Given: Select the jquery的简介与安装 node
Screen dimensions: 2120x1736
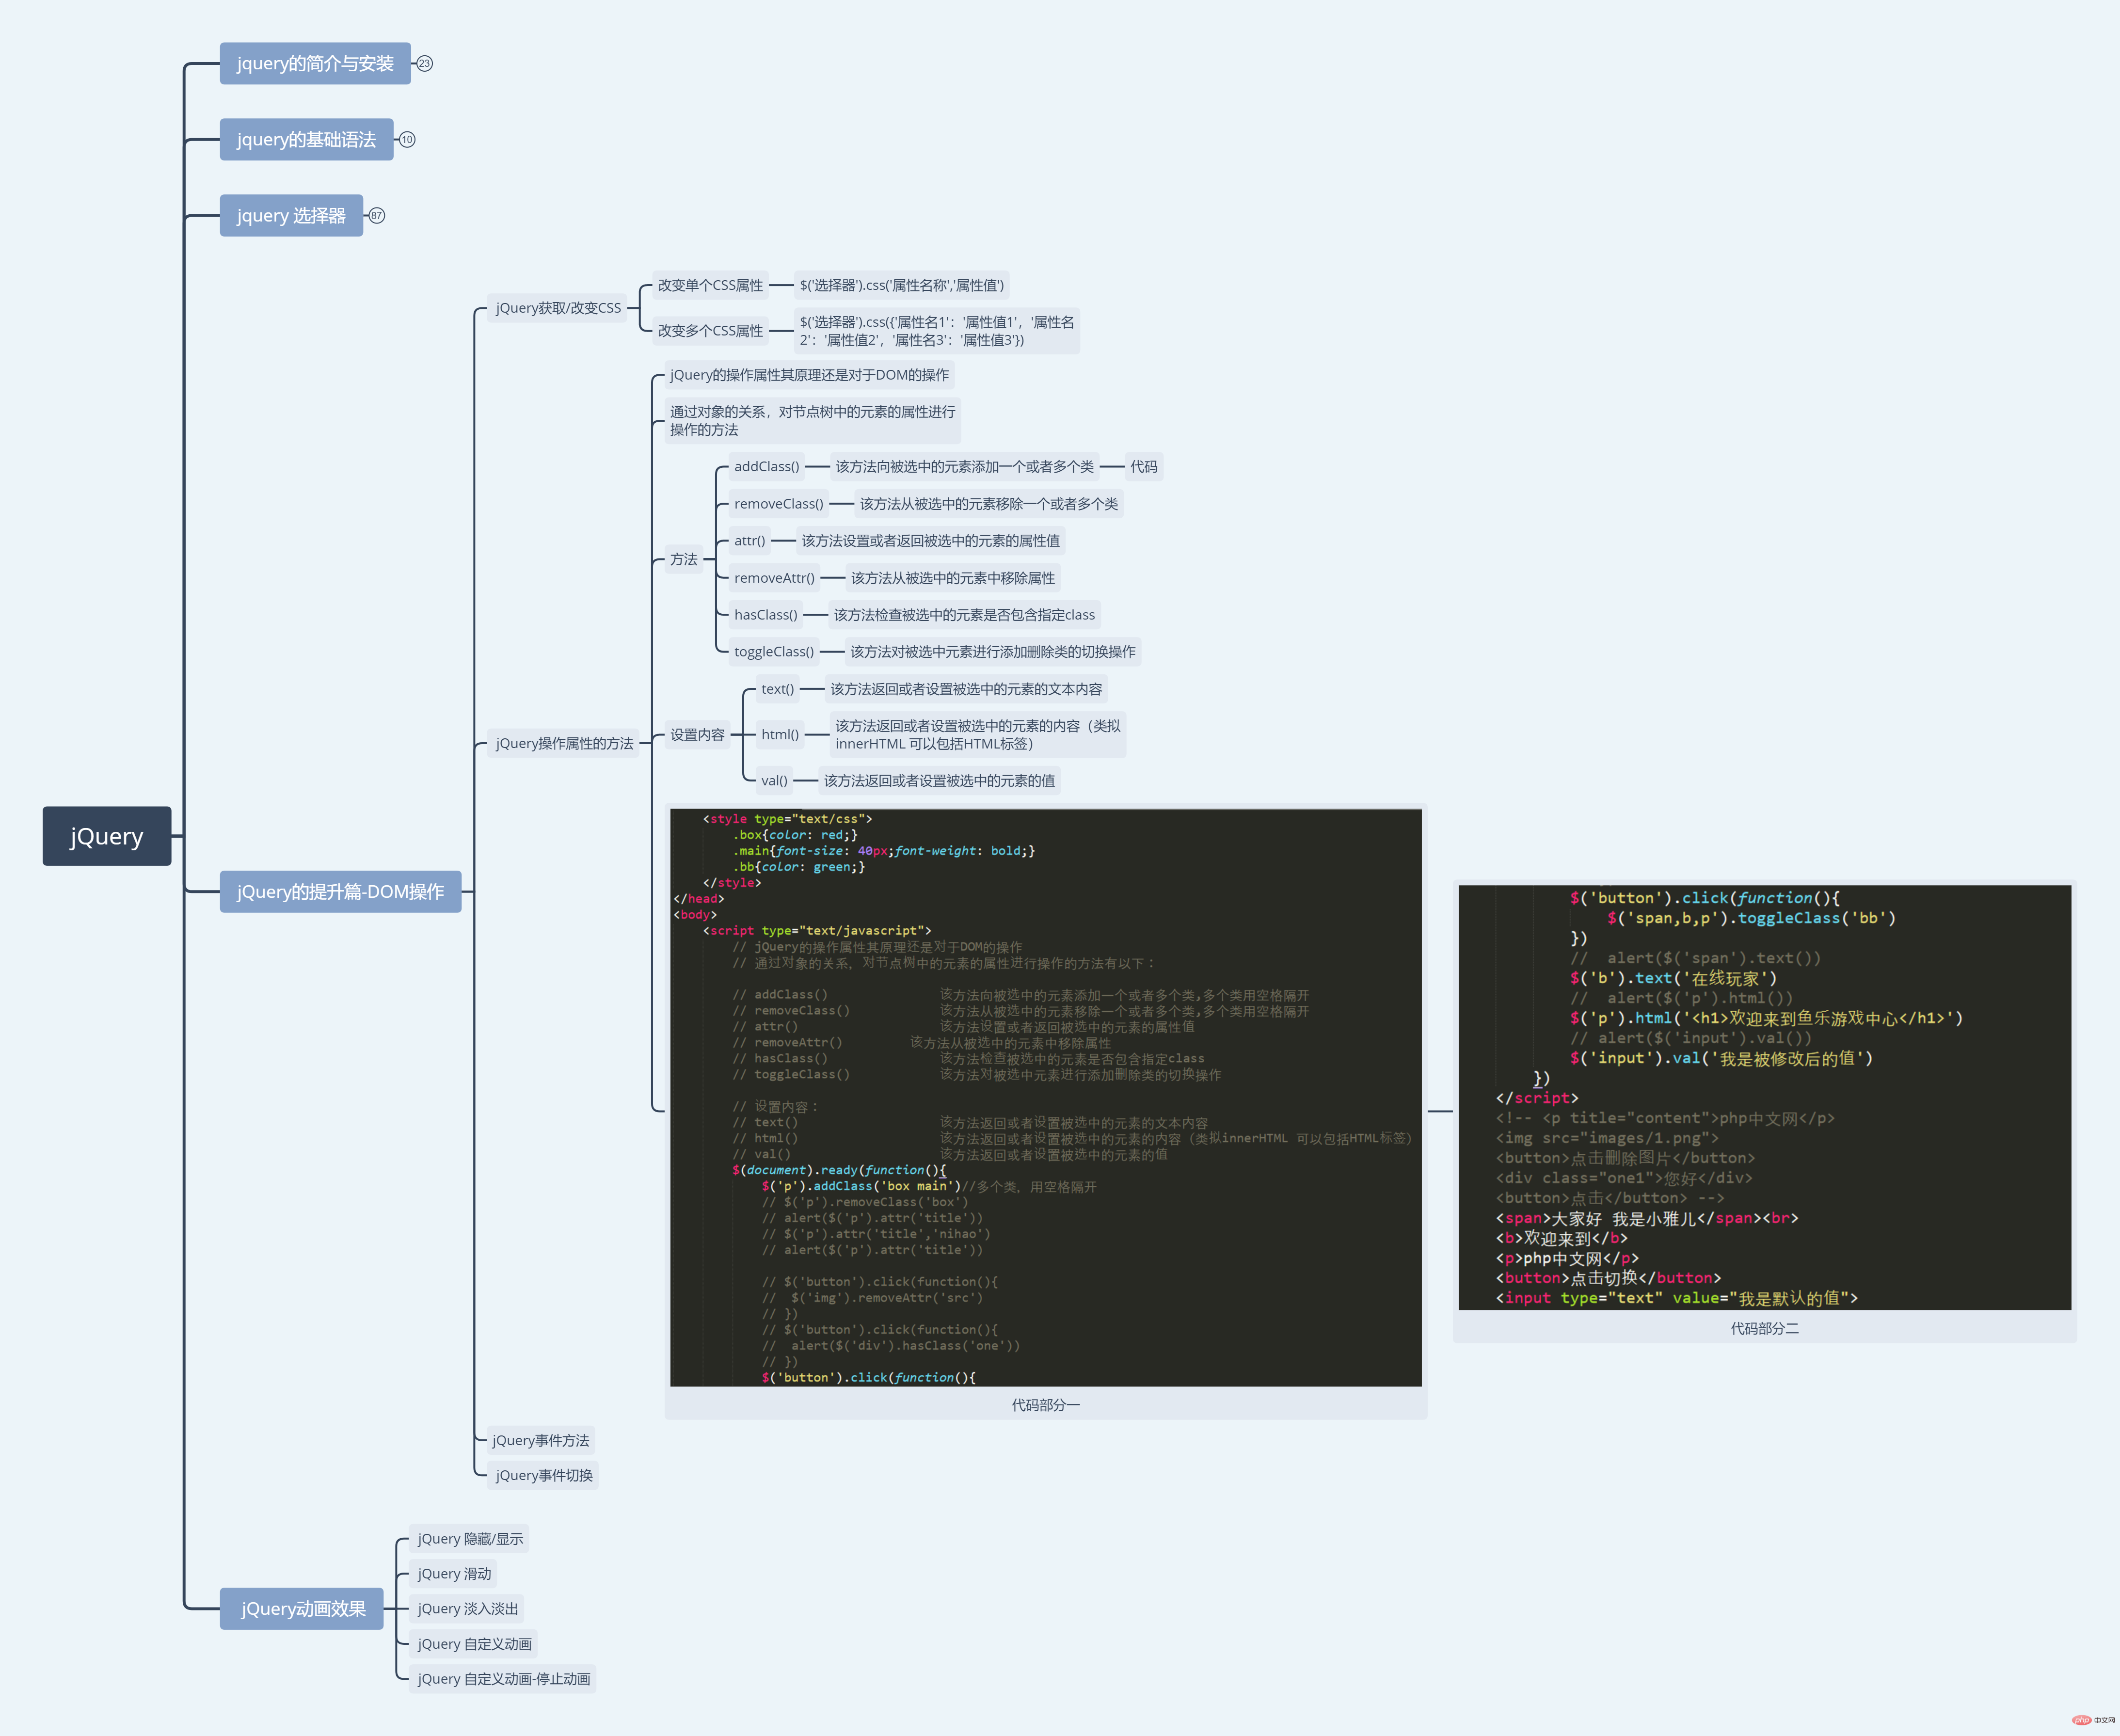Looking at the screenshot, I should pos(315,64).
